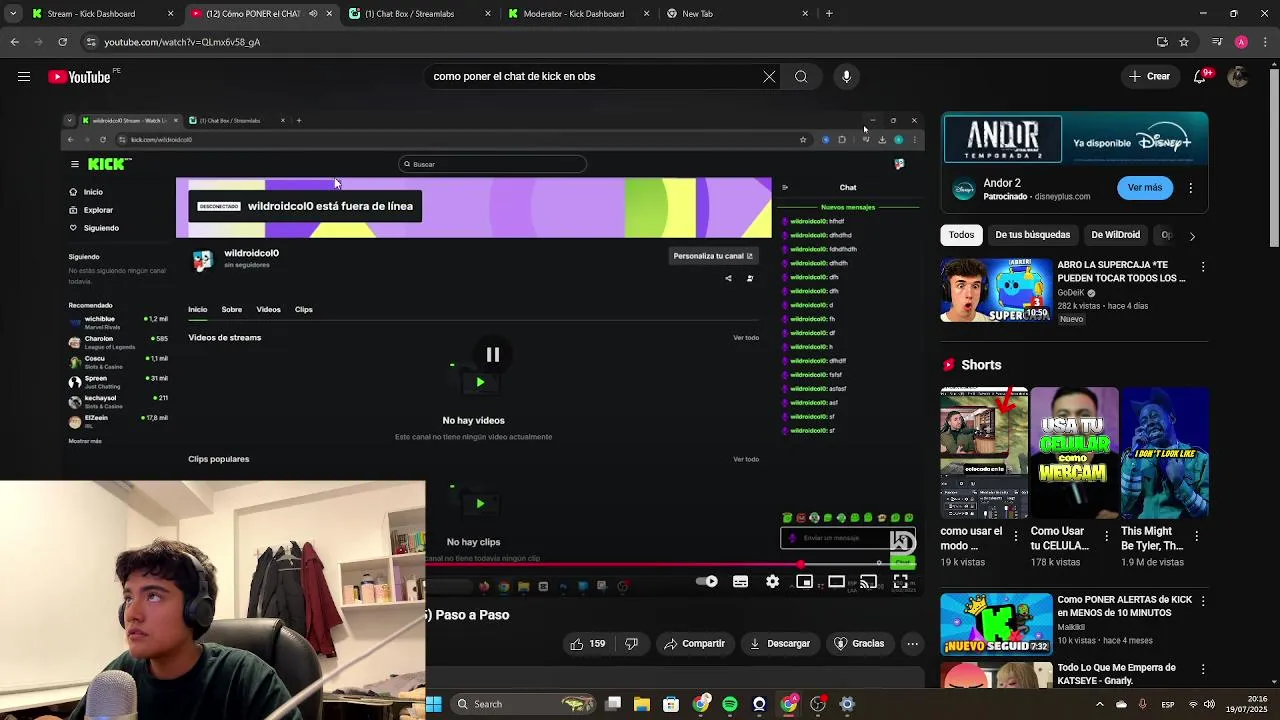Open more actions menu below video
This screenshot has height=720, width=1280.
point(912,644)
